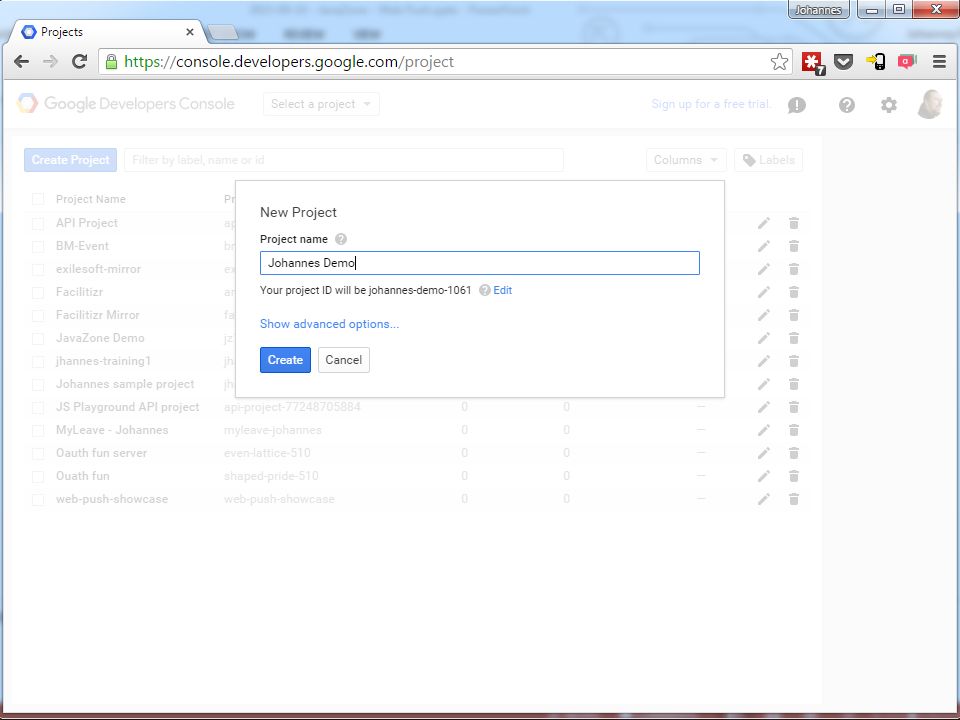Viewport: 960px width, 720px height.
Task: Open the settings gear icon
Action: coord(888,105)
